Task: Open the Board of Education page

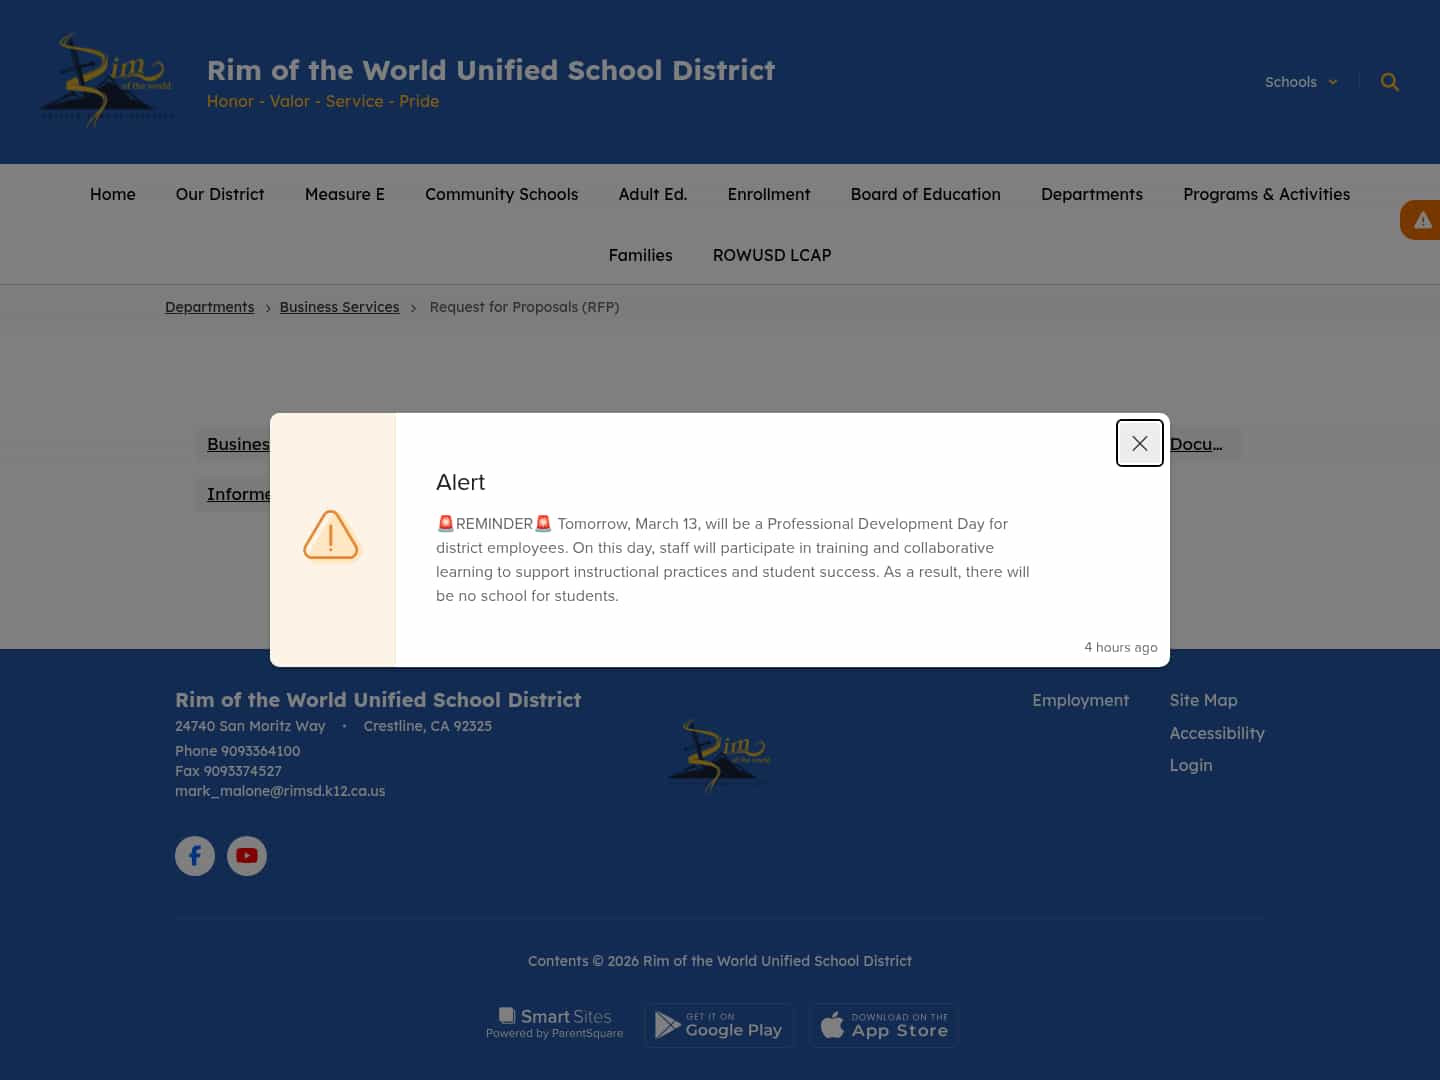Action: click(925, 194)
